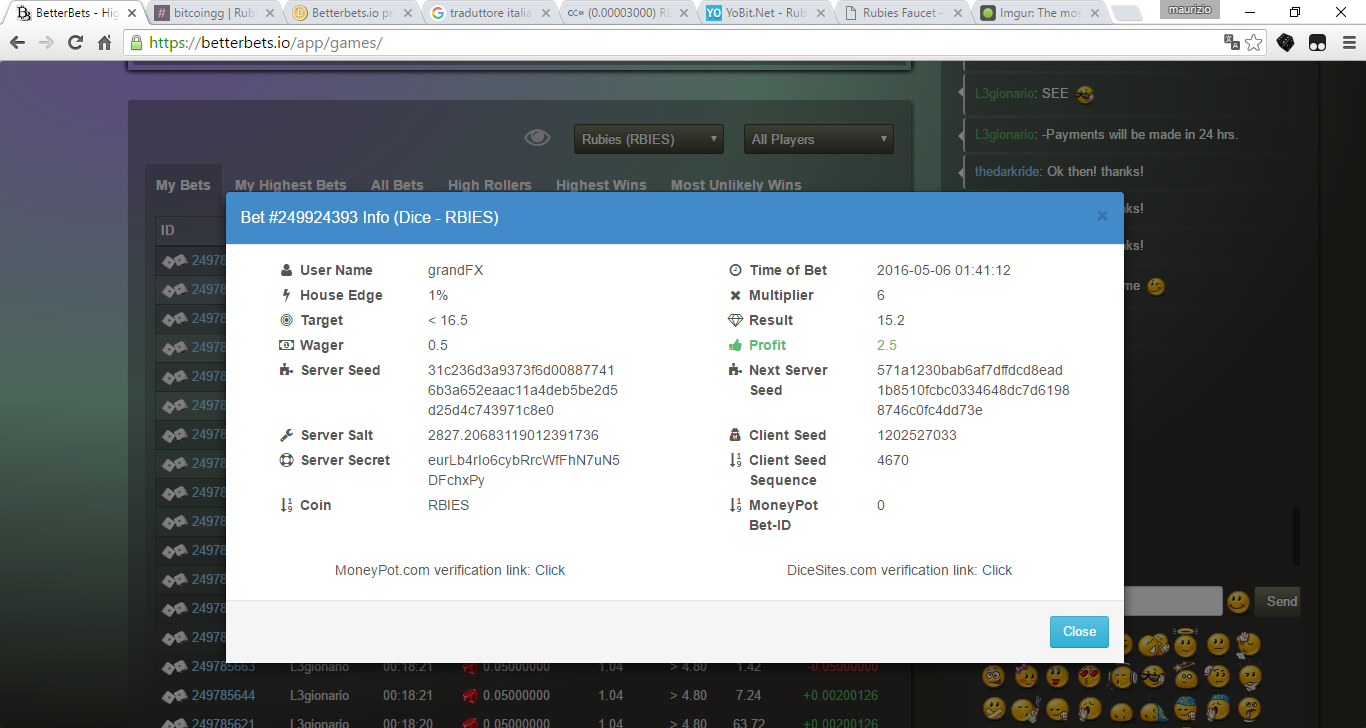Open the MoneyPot.com verification Click link
The height and width of the screenshot is (728, 1366).
[550, 570]
